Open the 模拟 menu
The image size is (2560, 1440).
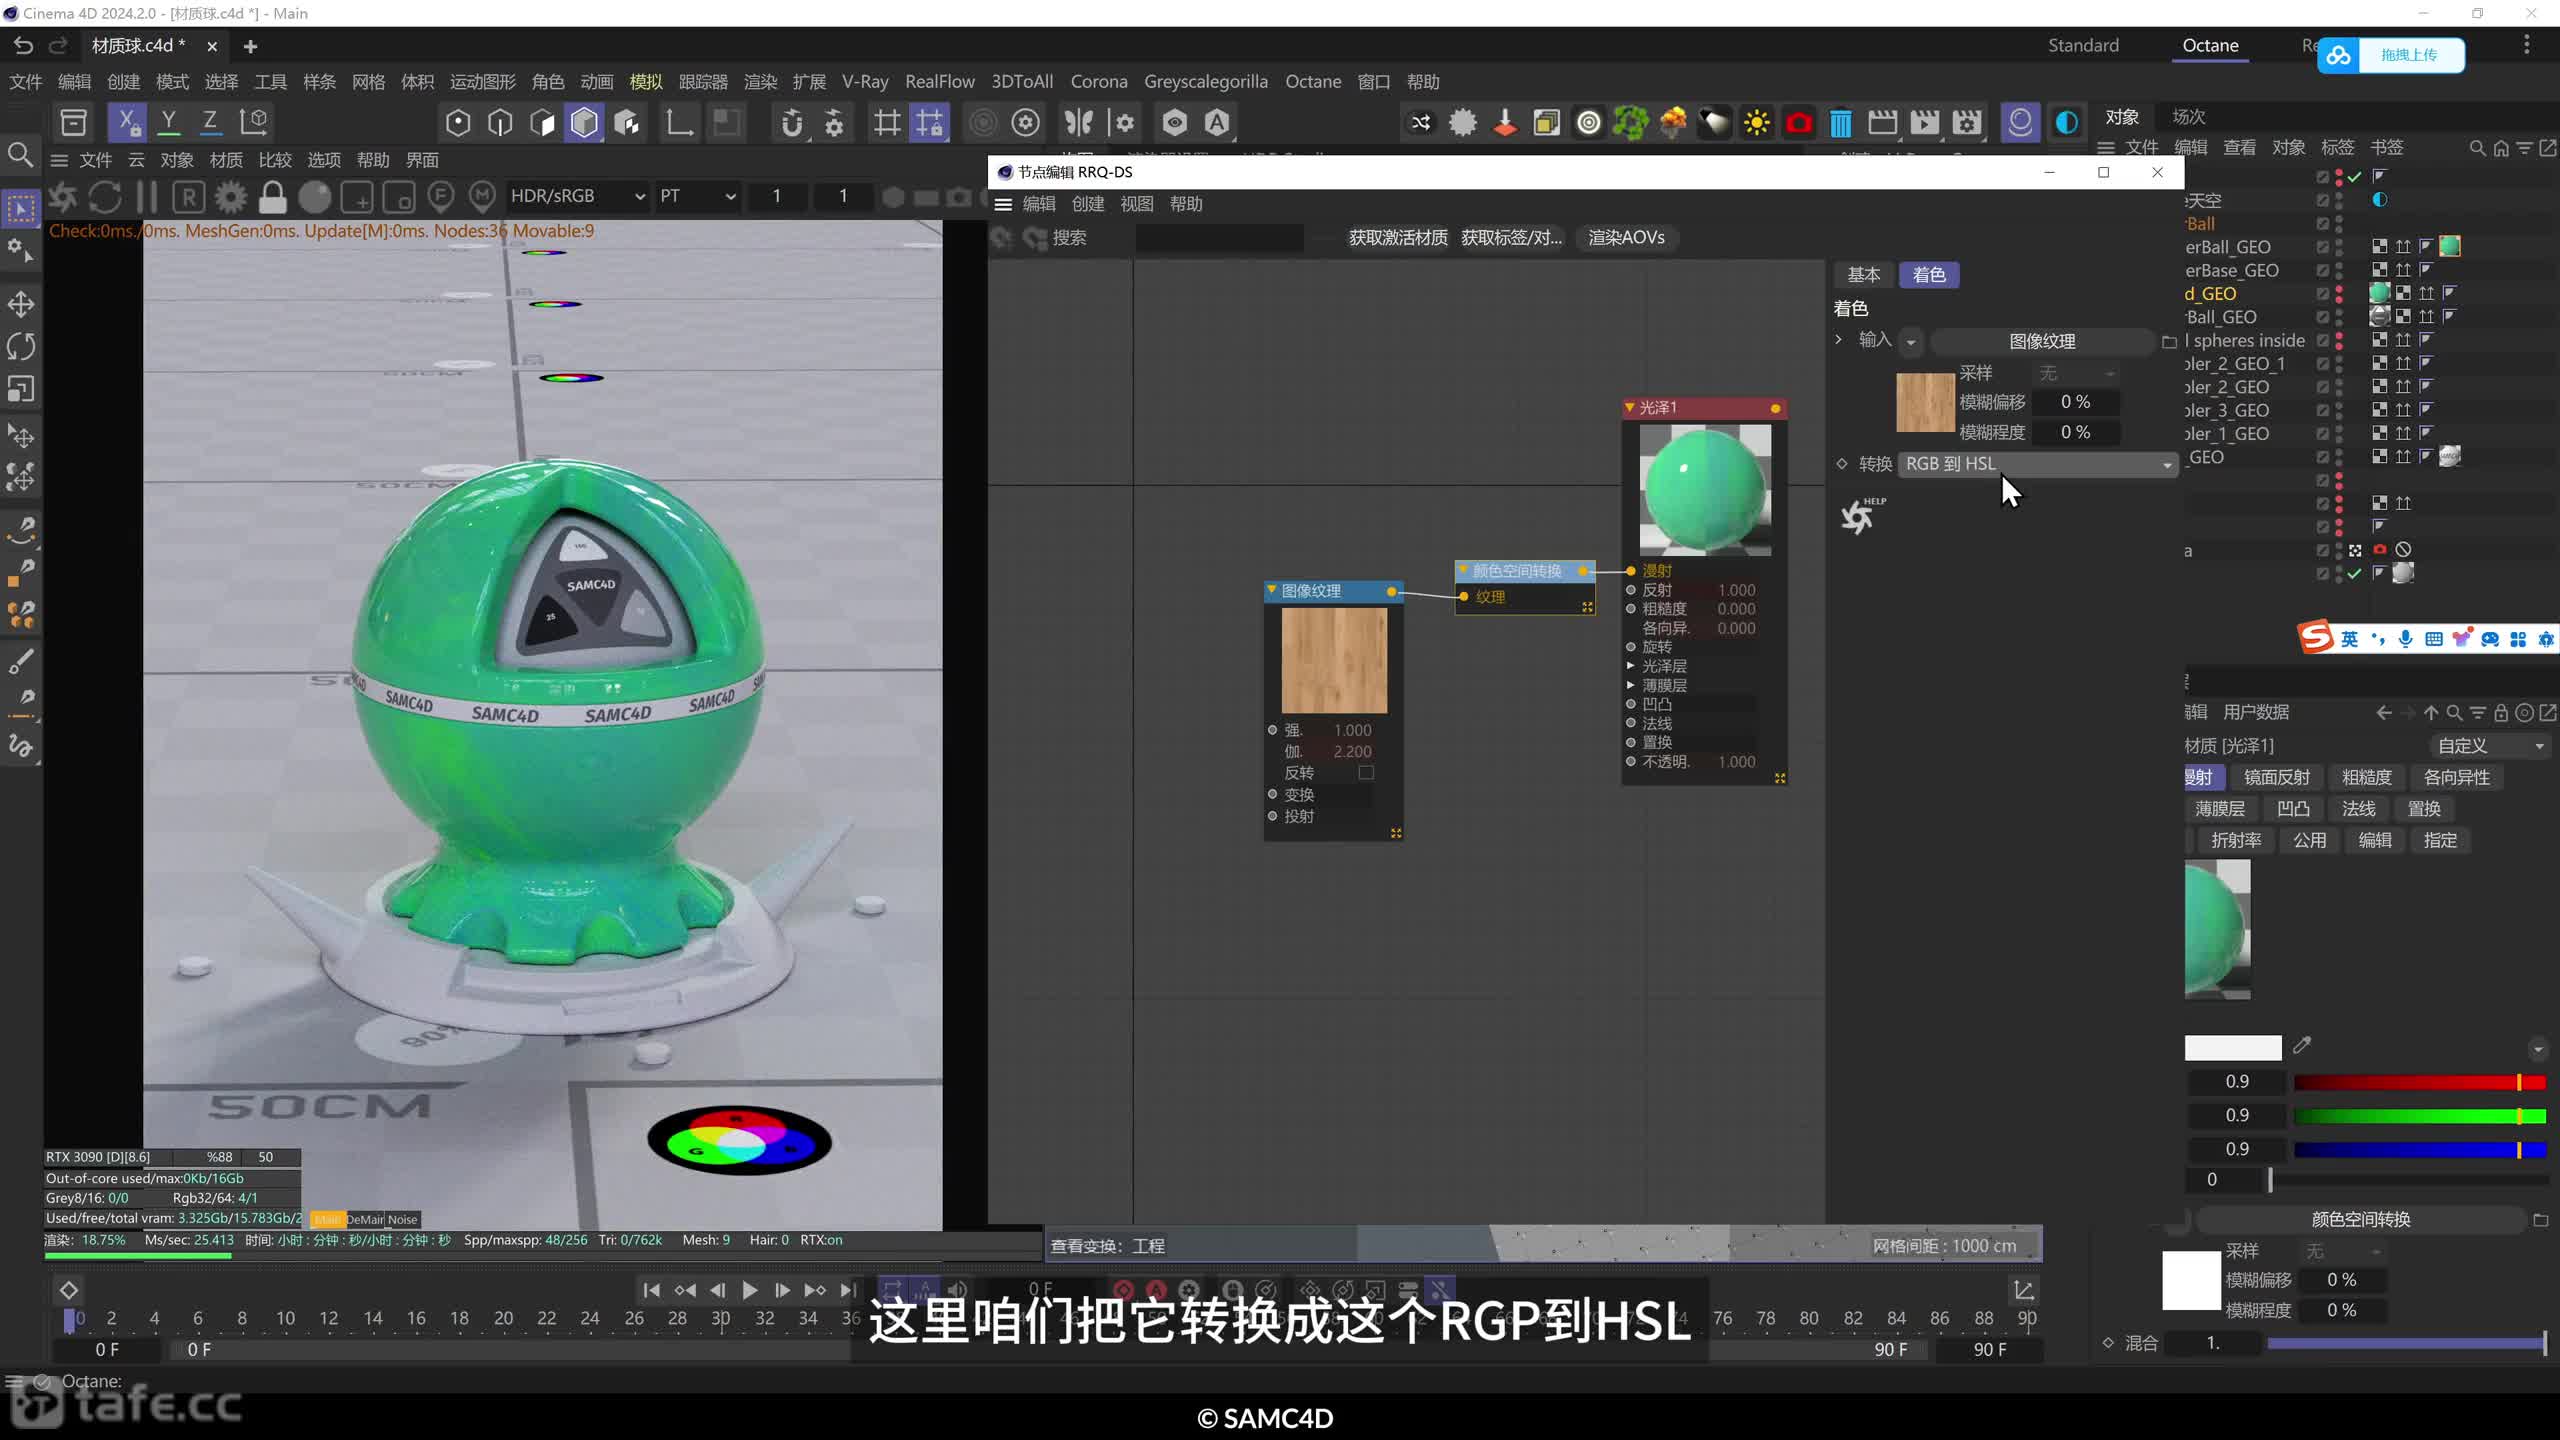[x=646, y=82]
